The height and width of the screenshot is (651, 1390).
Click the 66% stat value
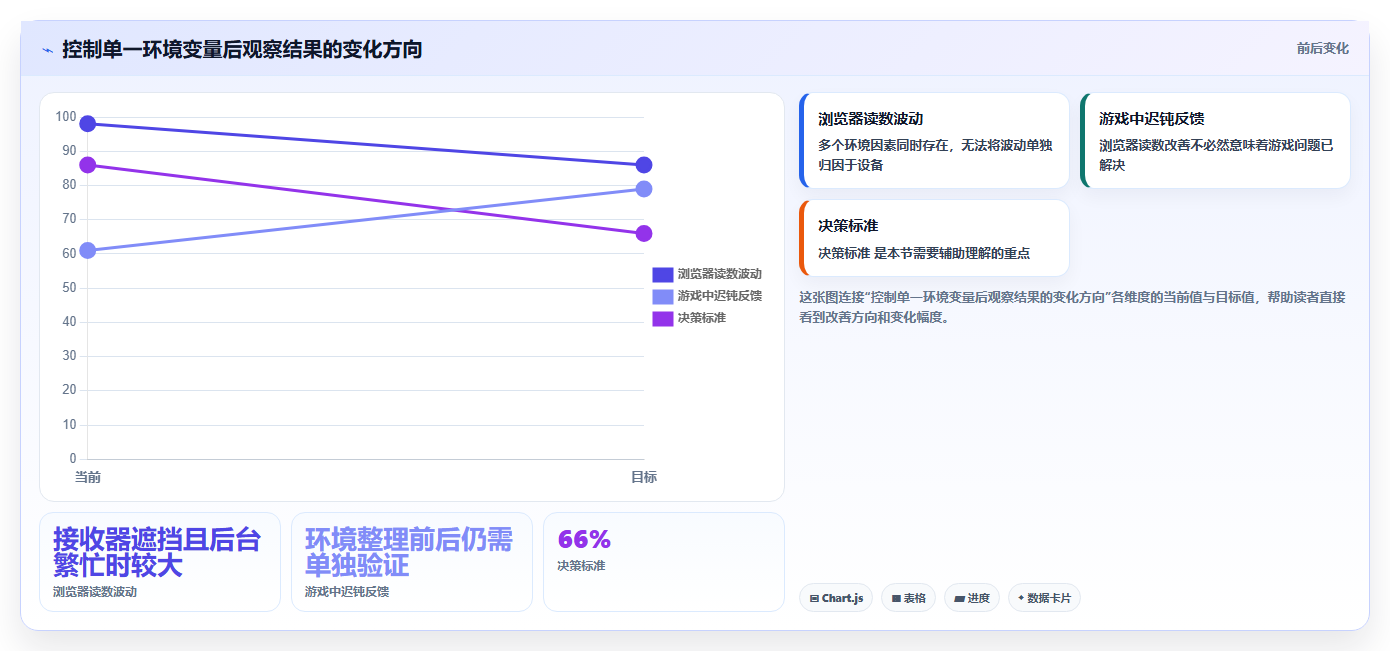click(x=584, y=539)
